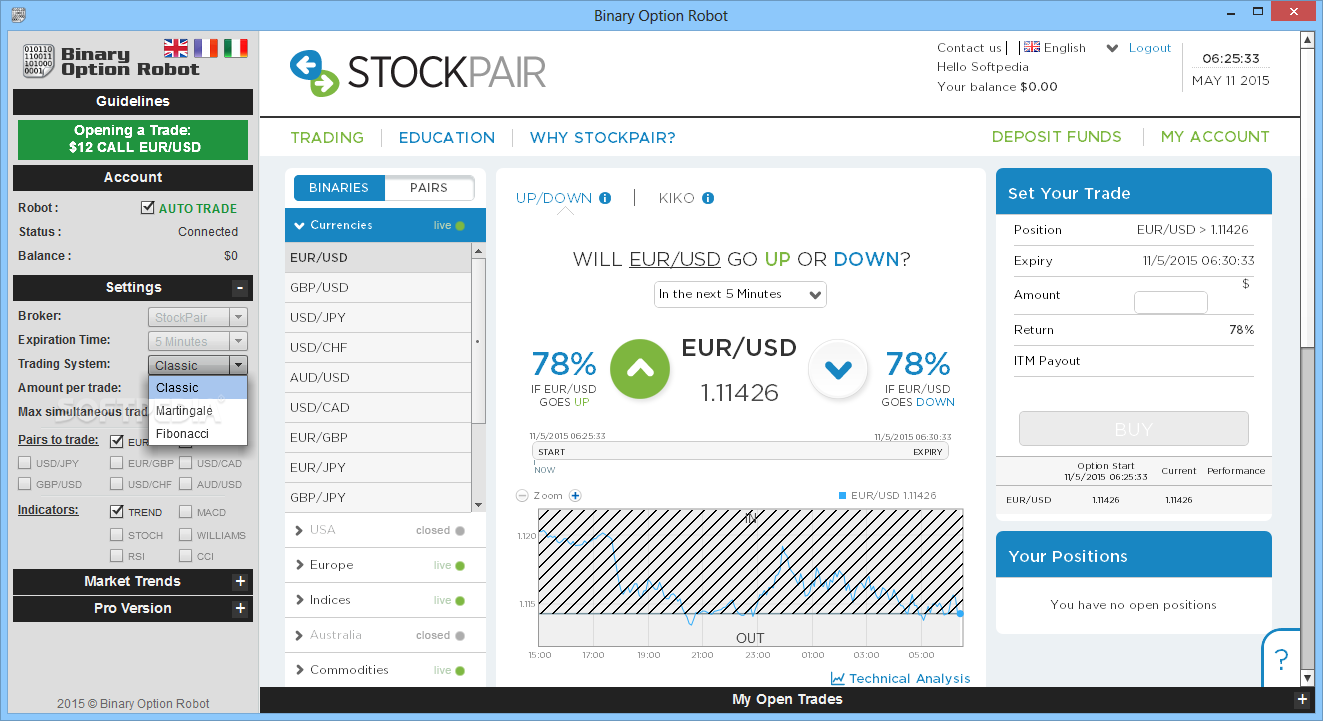Enable the EUR/GBP pair checkbox
The width and height of the screenshot is (1323, 721).
pos(117,463)
